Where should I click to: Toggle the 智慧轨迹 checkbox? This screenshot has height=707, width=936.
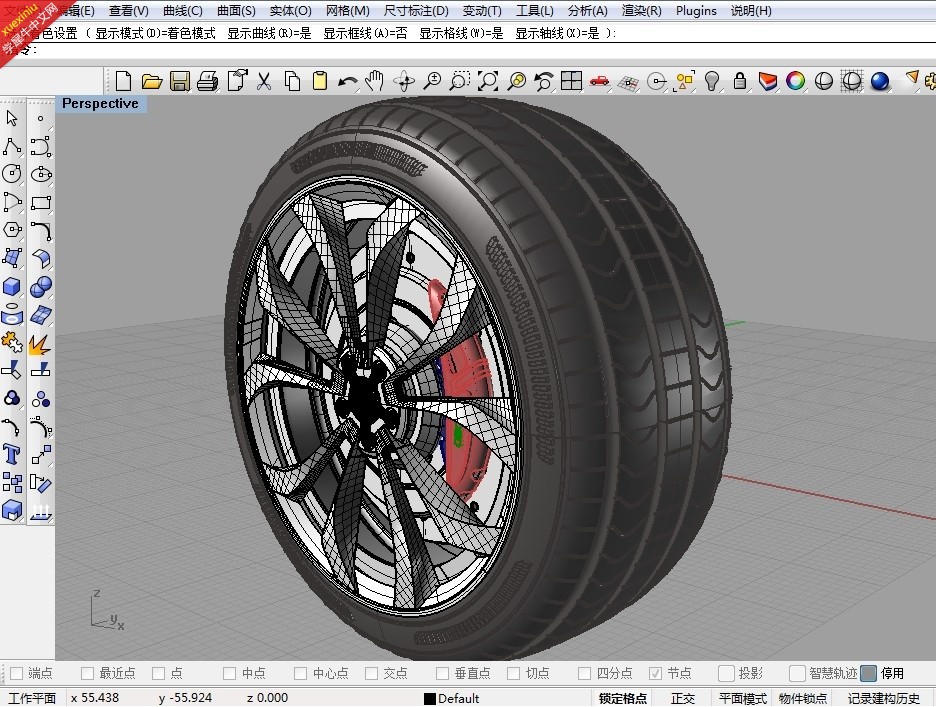click(797, 674)
